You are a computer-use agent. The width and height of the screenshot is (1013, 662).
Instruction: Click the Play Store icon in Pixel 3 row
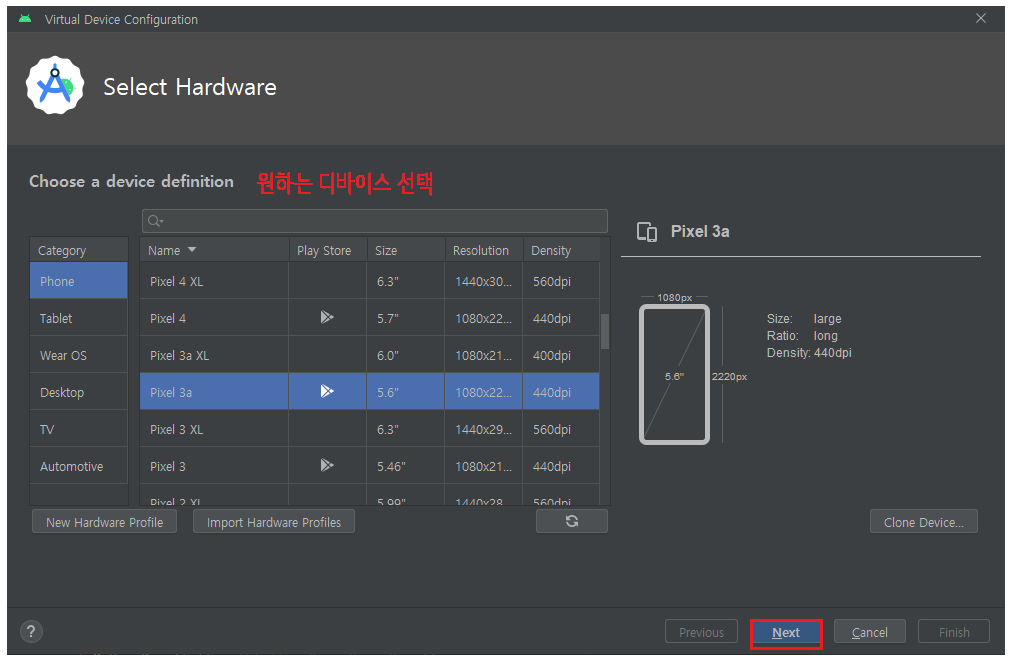click(x=327, y=465)
